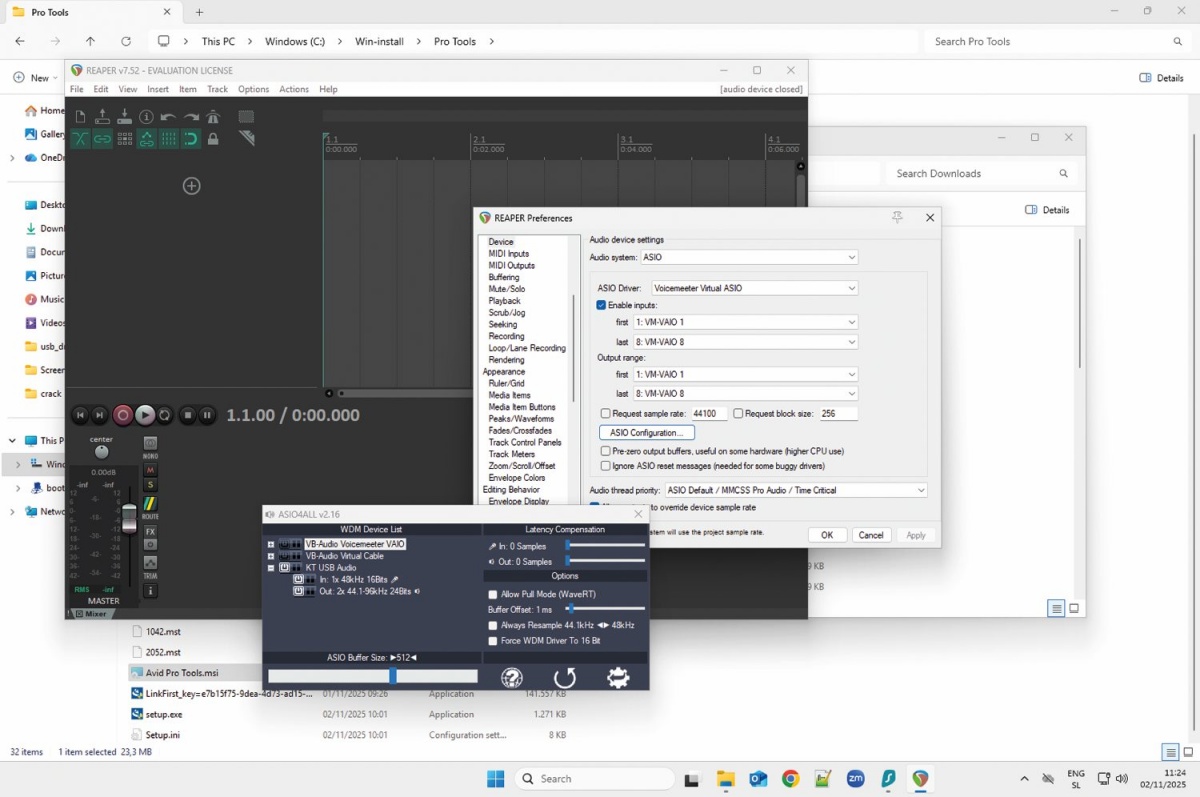
Task: Toggle Enable inputs checkbox
Action: click(602, 305)
